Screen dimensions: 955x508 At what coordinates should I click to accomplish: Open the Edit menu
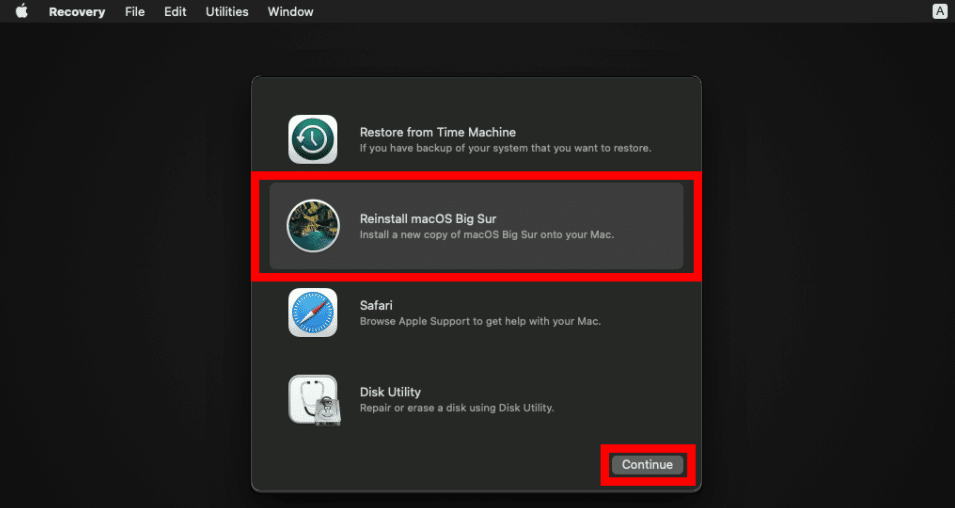(x=175, y=12)
